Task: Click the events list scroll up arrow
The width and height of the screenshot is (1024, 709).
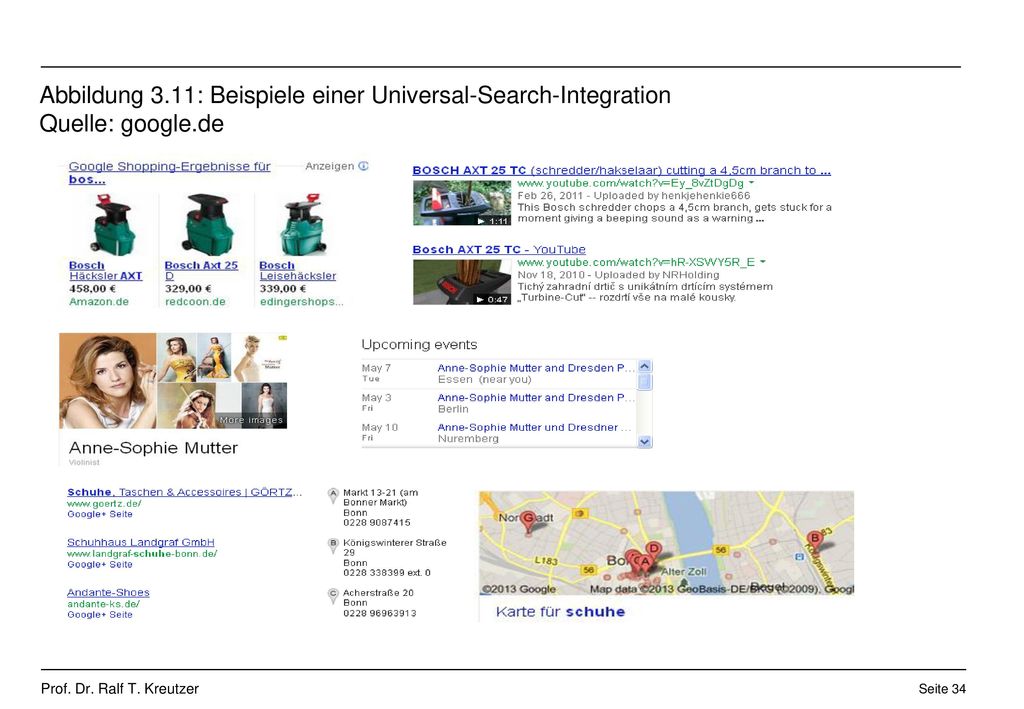Action: 645,366
